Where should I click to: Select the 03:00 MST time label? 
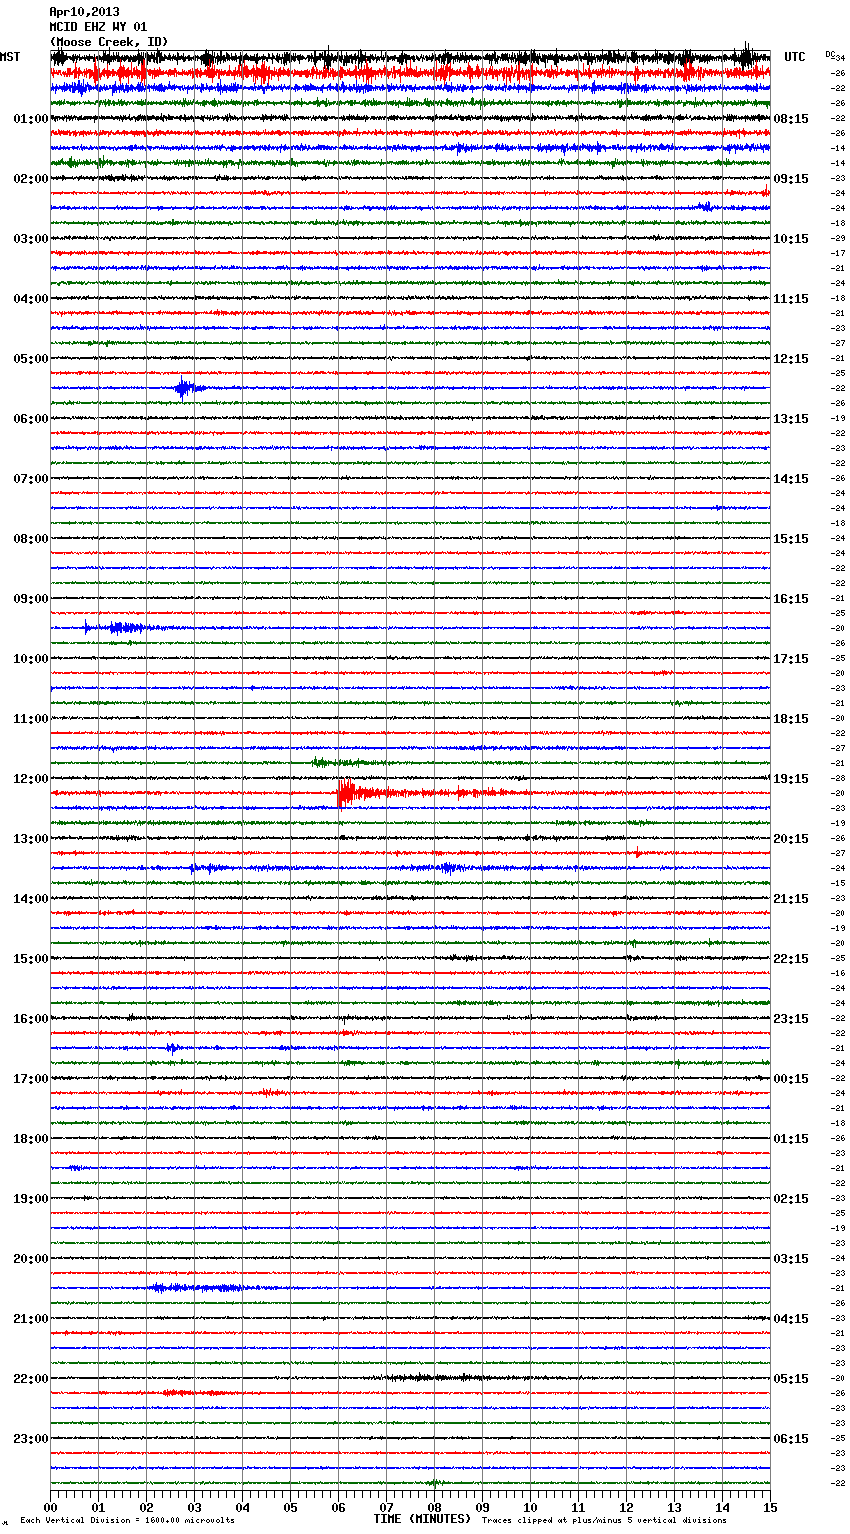point(31,239)
